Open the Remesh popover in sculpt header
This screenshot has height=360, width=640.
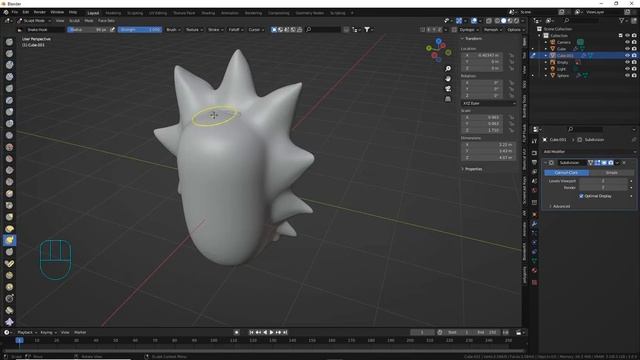(x=492, y=30)
